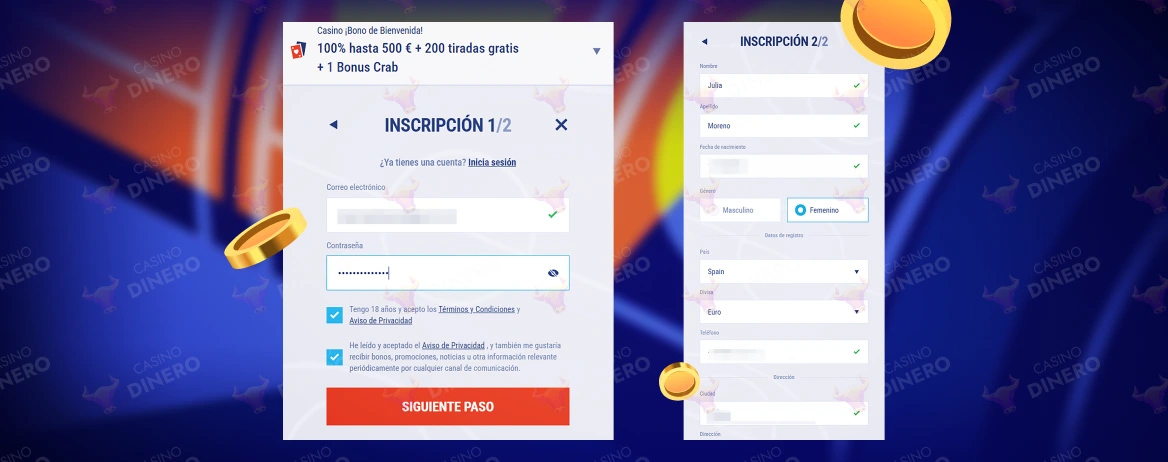Open the País dropdown showing Spain
1168x462 pixels.
(783, 271)
